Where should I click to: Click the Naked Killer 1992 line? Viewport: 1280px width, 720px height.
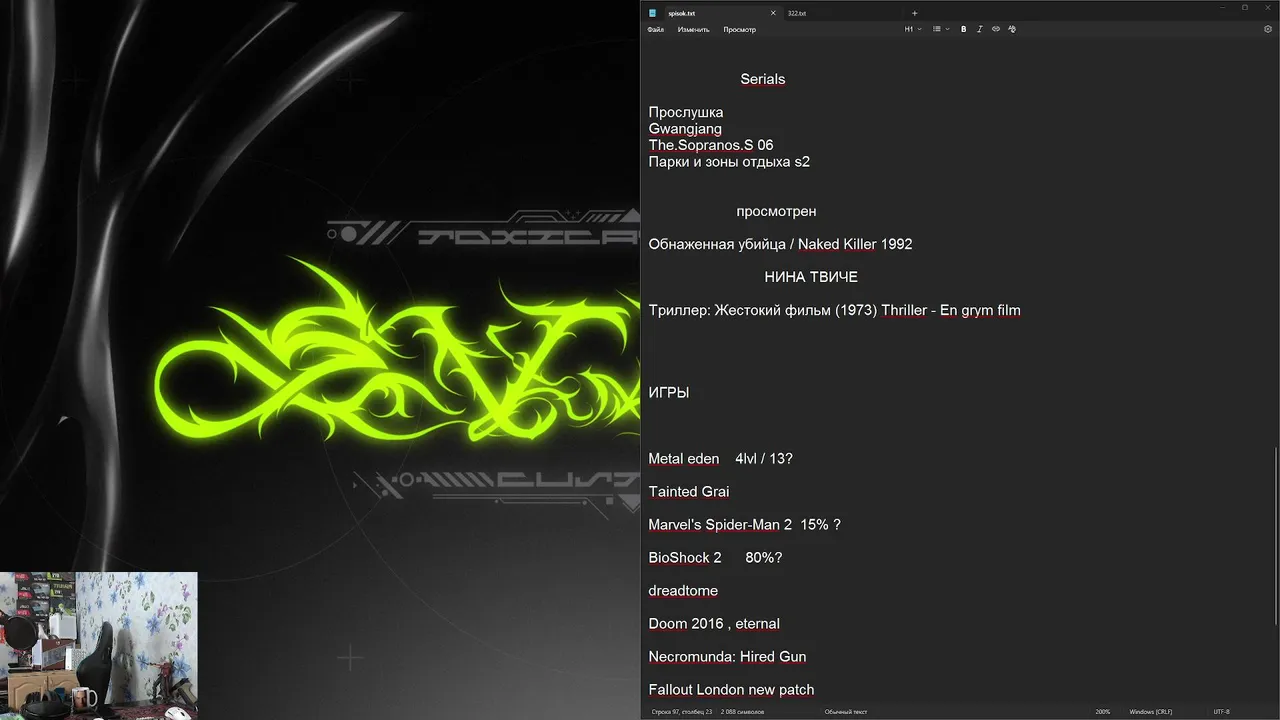(780, 244)
